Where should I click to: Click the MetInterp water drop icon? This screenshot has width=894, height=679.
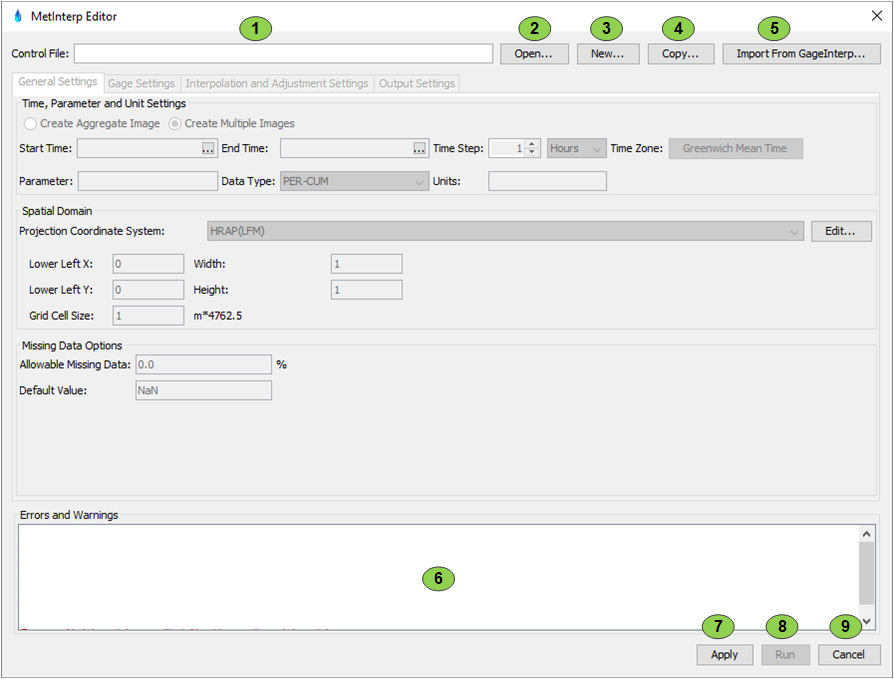(17, 16)
